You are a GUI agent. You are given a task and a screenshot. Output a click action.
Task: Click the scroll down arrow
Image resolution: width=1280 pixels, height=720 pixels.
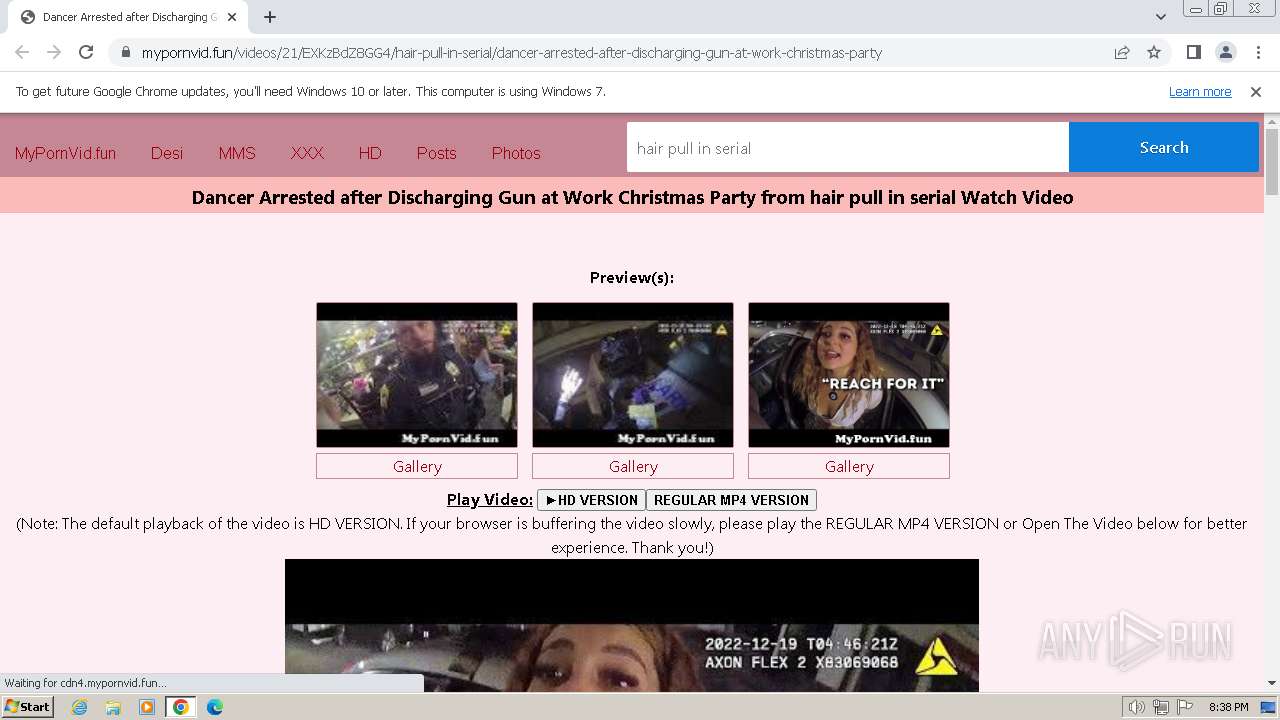point(1272,683)
